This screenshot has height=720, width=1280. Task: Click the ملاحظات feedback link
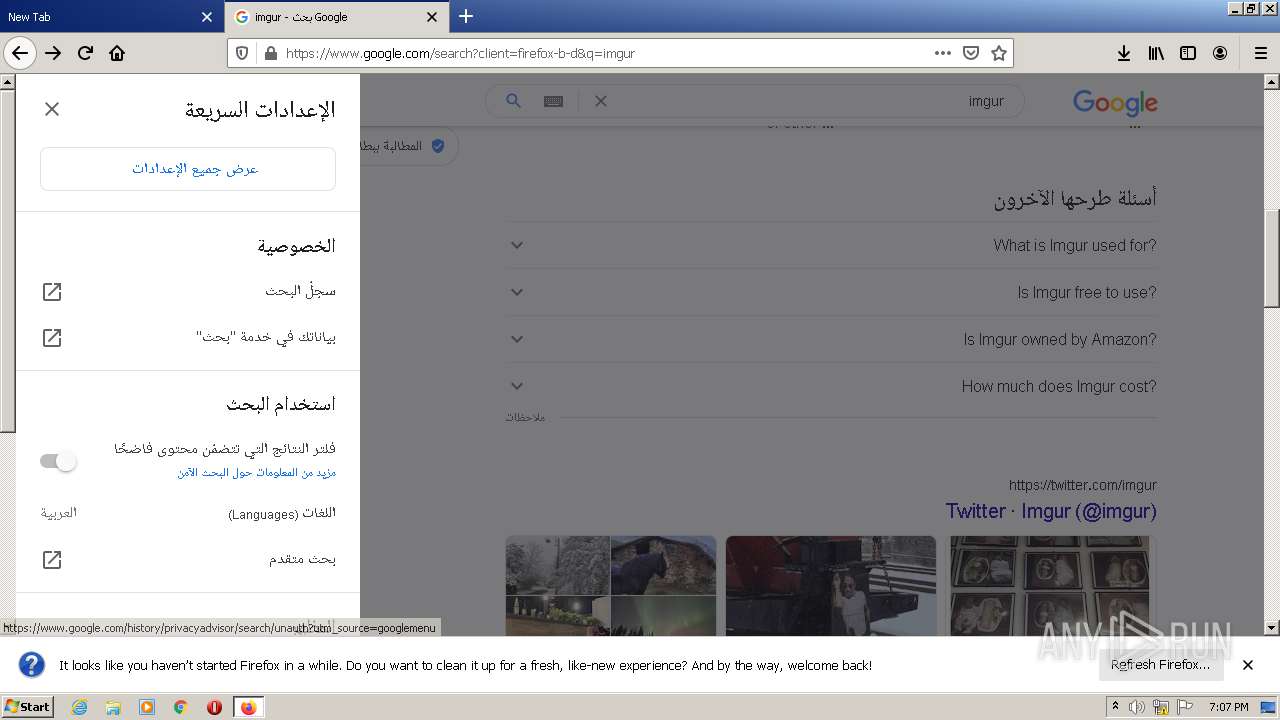tap(525, 417)
